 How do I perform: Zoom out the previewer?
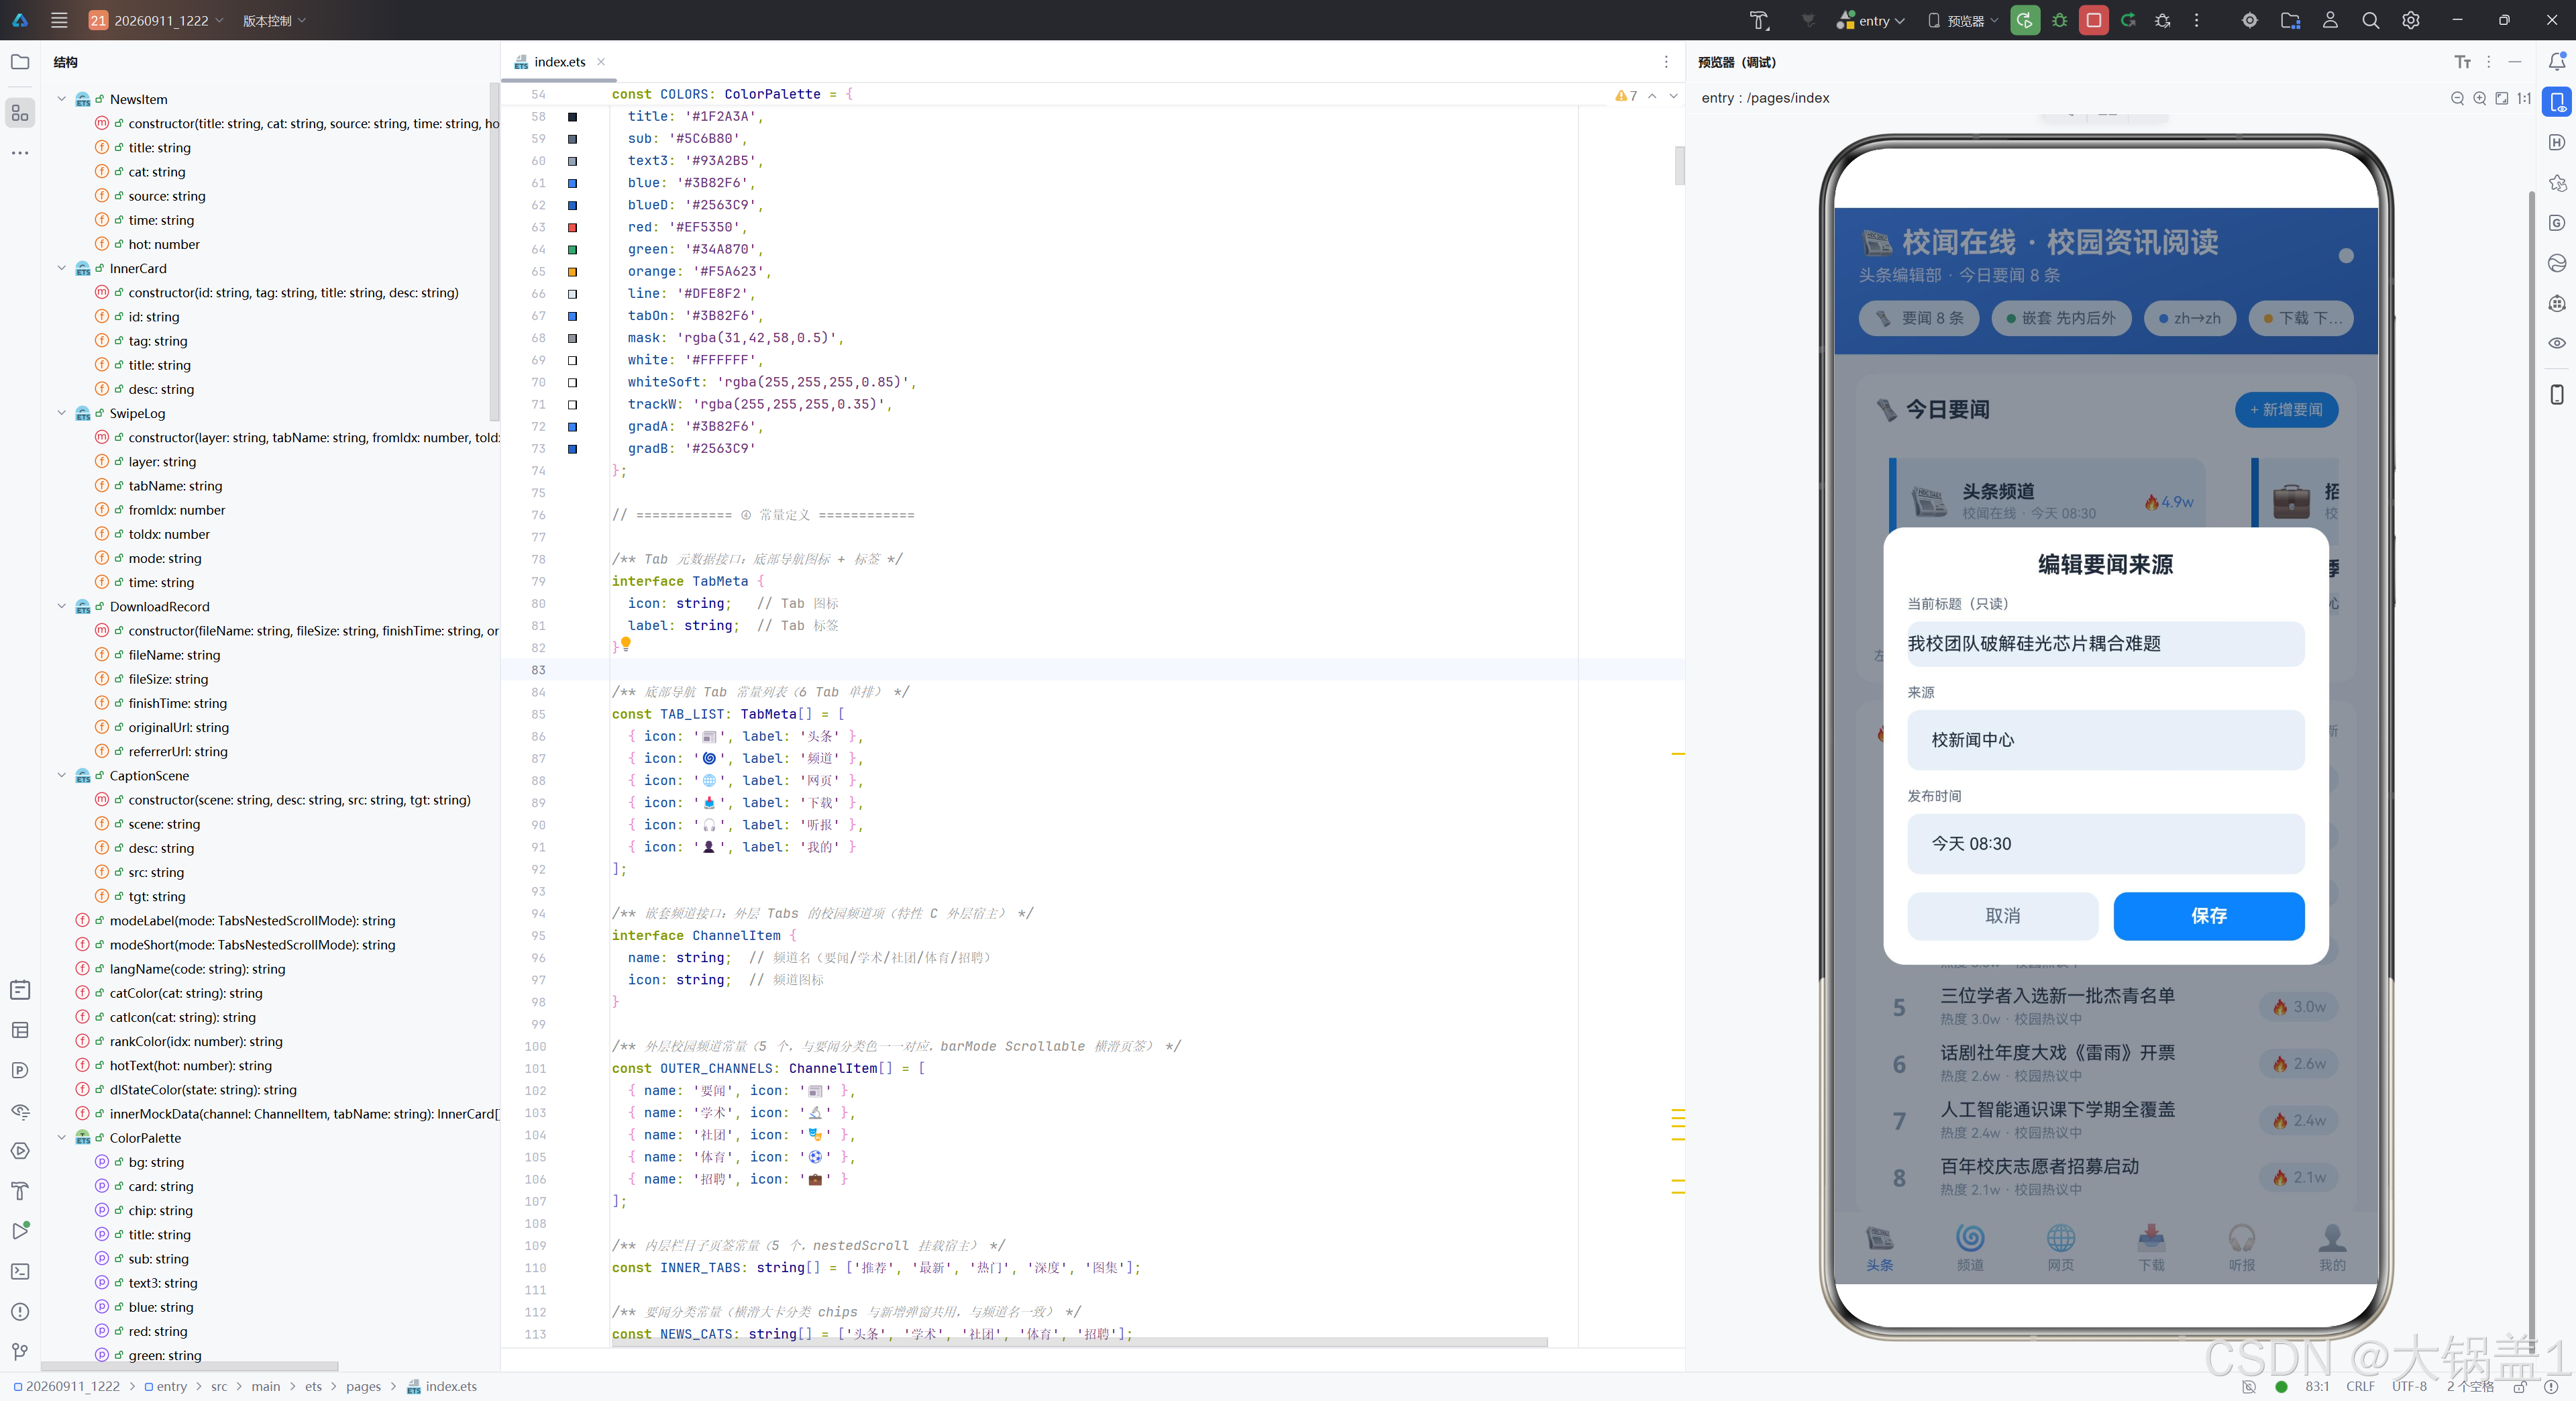tap(2457, 98)
